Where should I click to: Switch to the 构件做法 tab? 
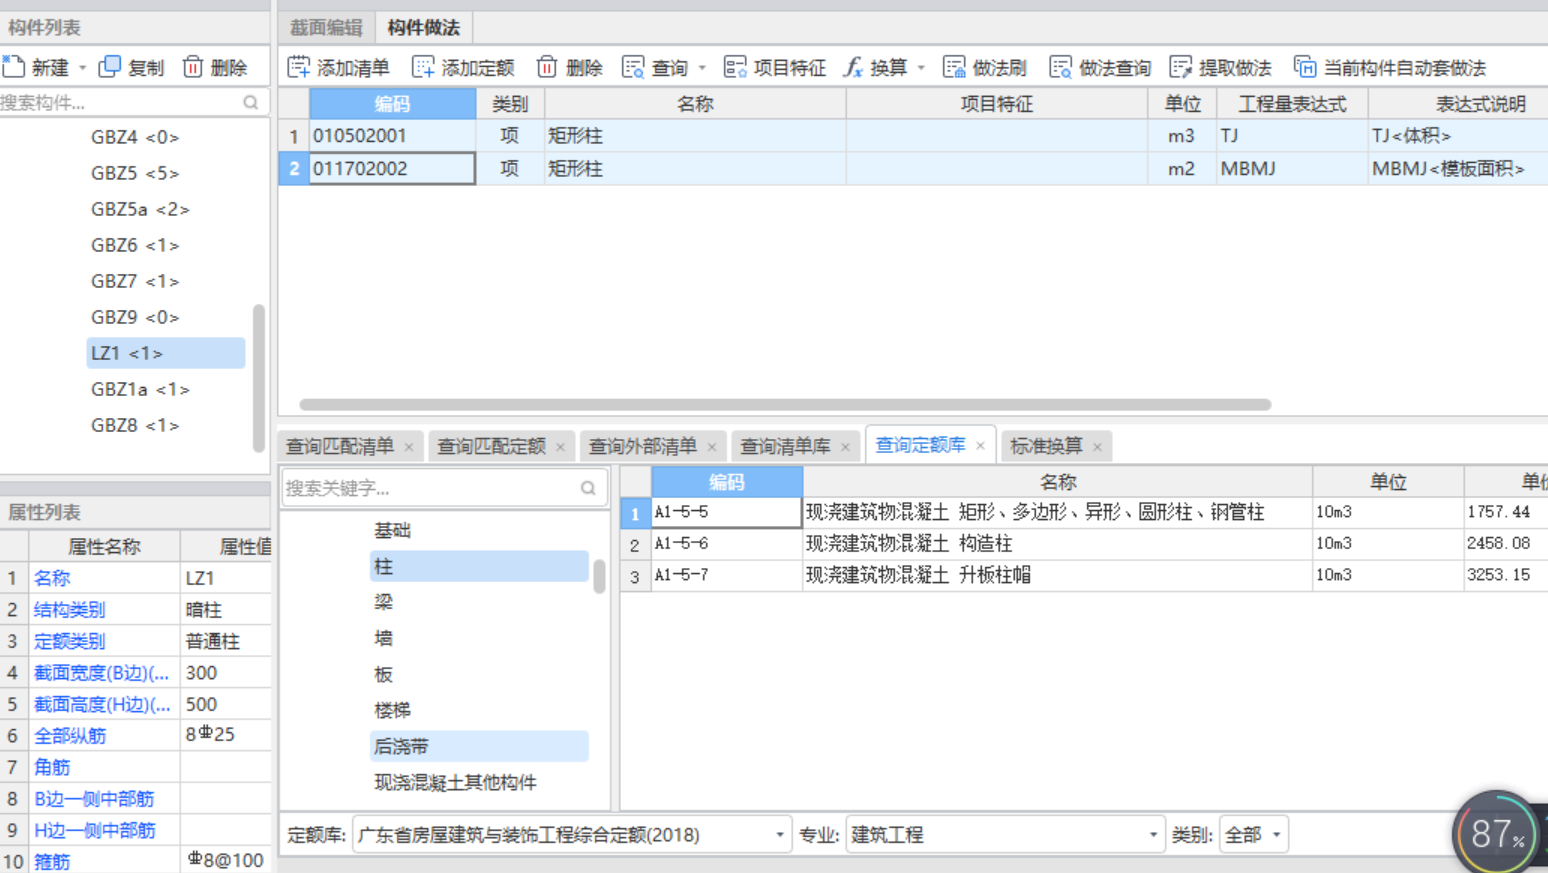[423, 28]
